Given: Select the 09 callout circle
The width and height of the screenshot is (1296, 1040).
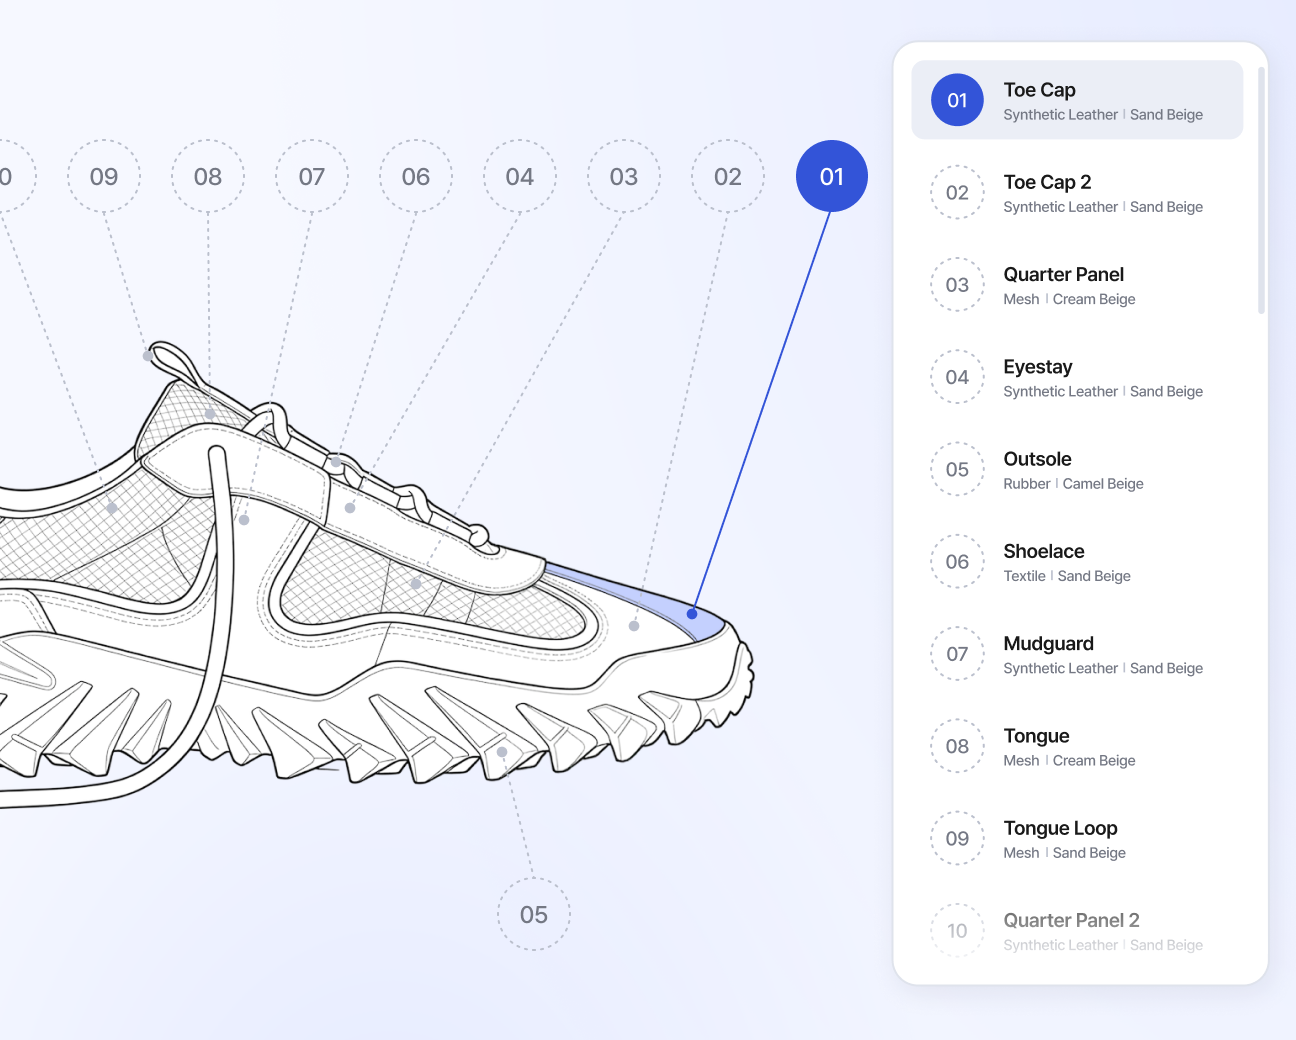Looking at the screenshot, I should pos(104,176).
